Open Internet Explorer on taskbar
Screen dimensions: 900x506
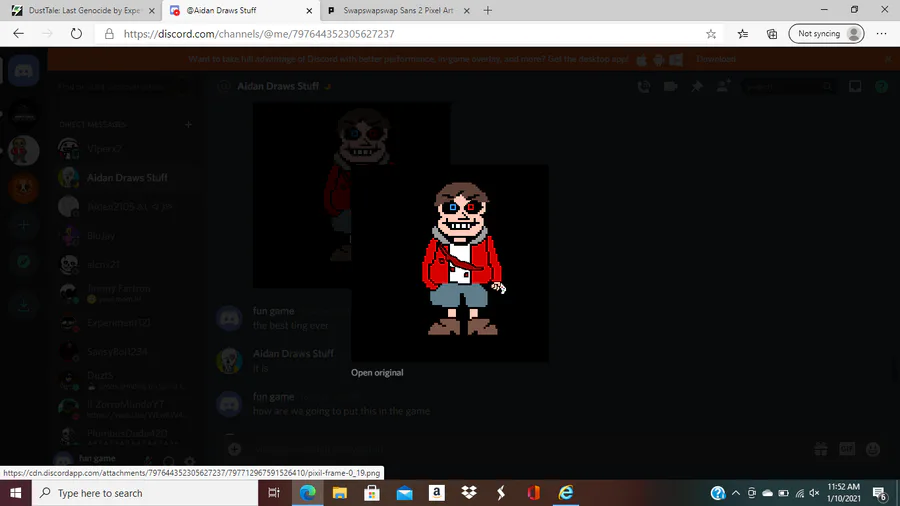(x=566, y=493)
